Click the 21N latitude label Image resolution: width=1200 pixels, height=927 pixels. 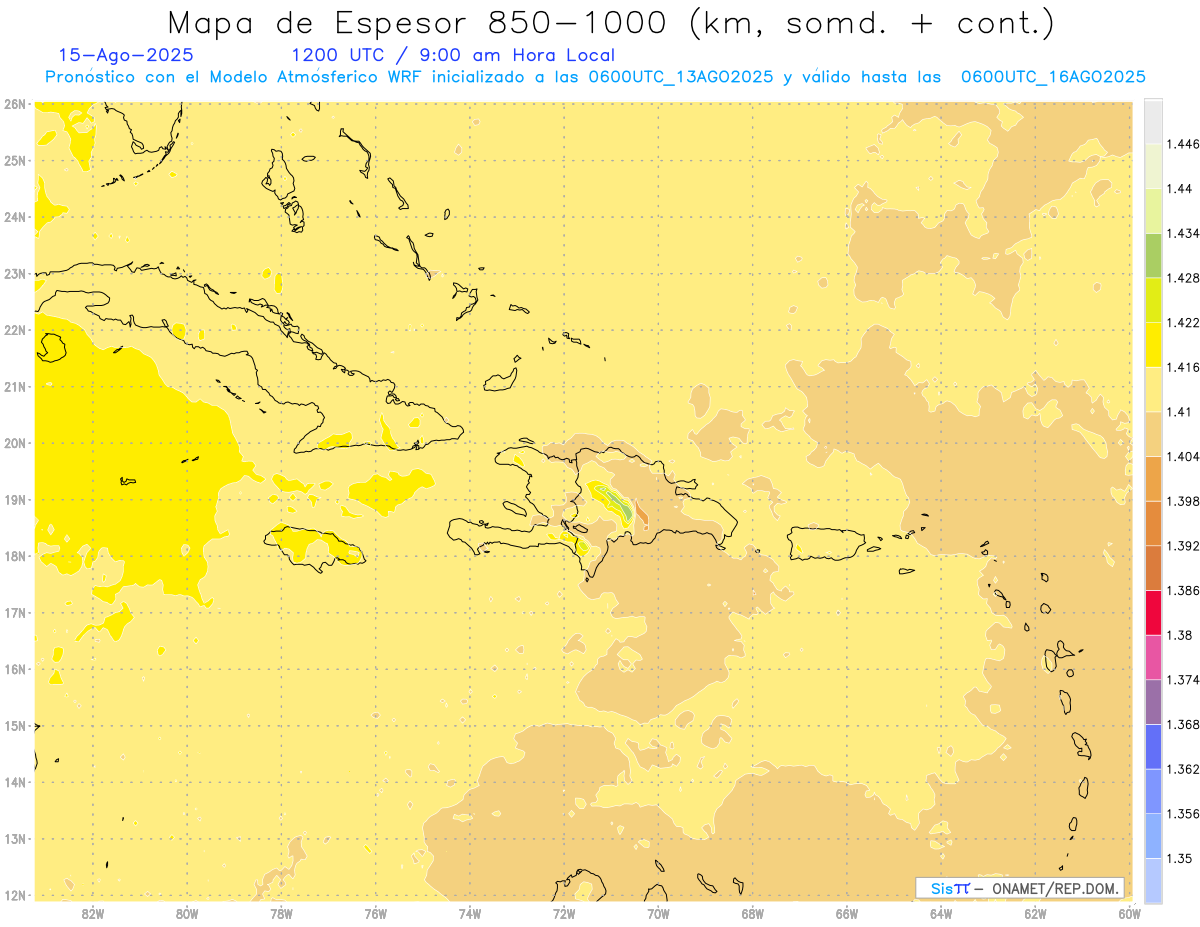[x=14, y=386]
